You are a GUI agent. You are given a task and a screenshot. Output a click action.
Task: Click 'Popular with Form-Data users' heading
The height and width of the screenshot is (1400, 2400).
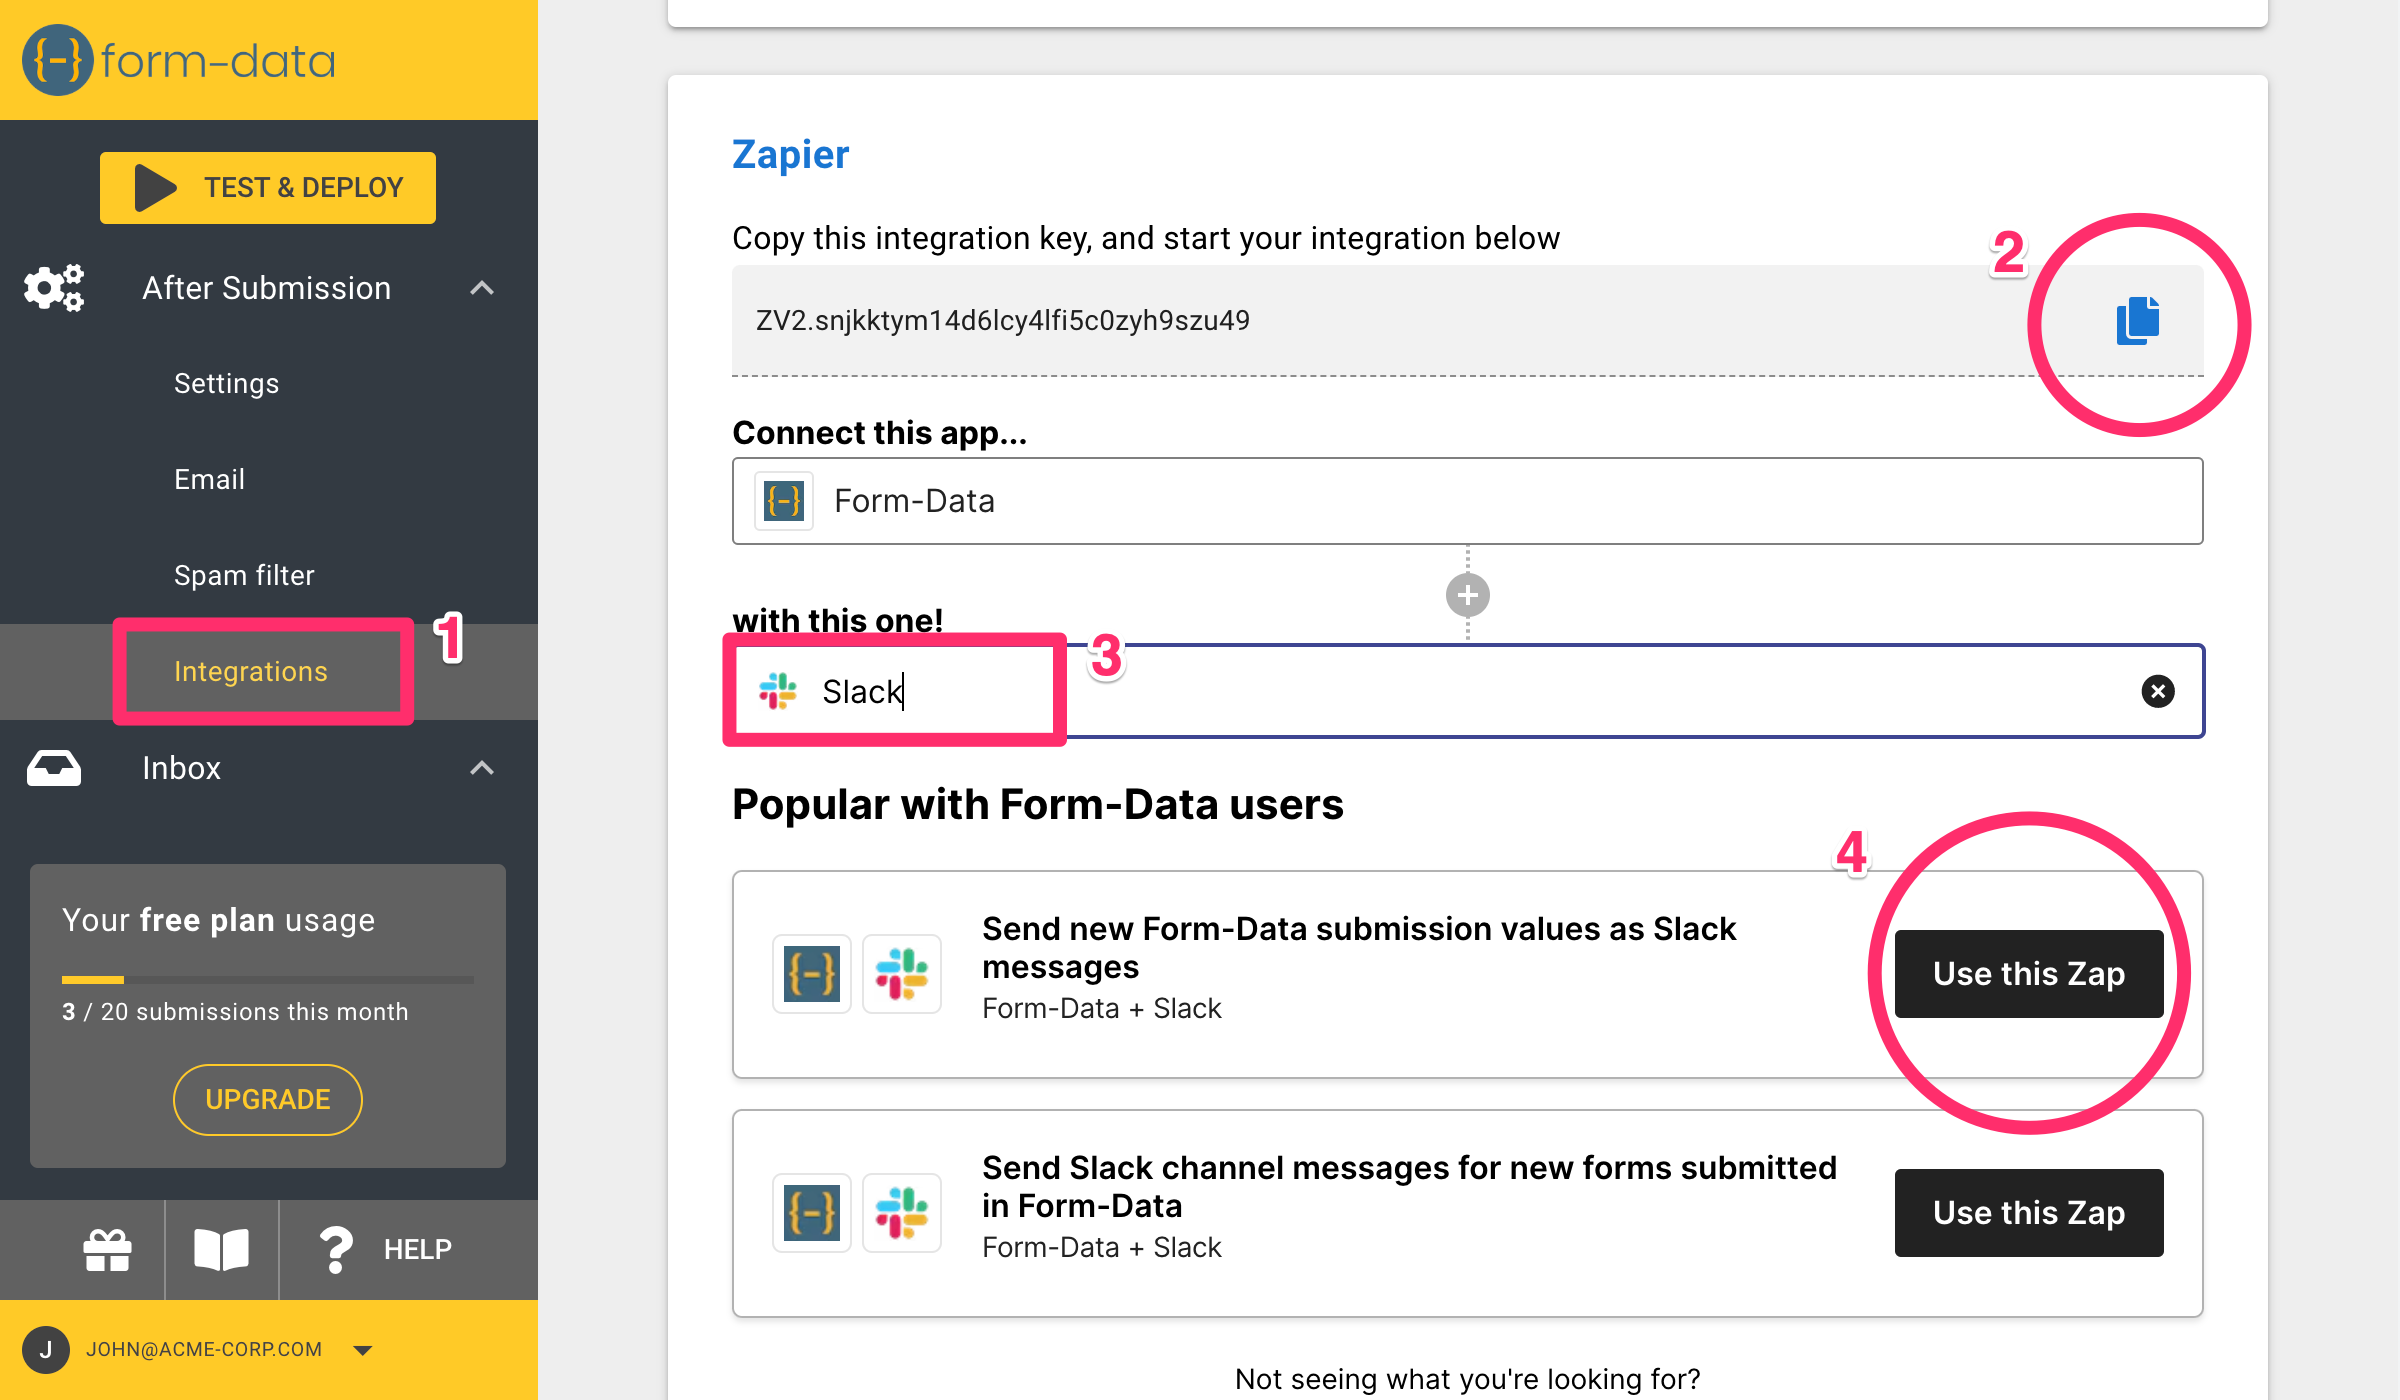(1037, 805)
